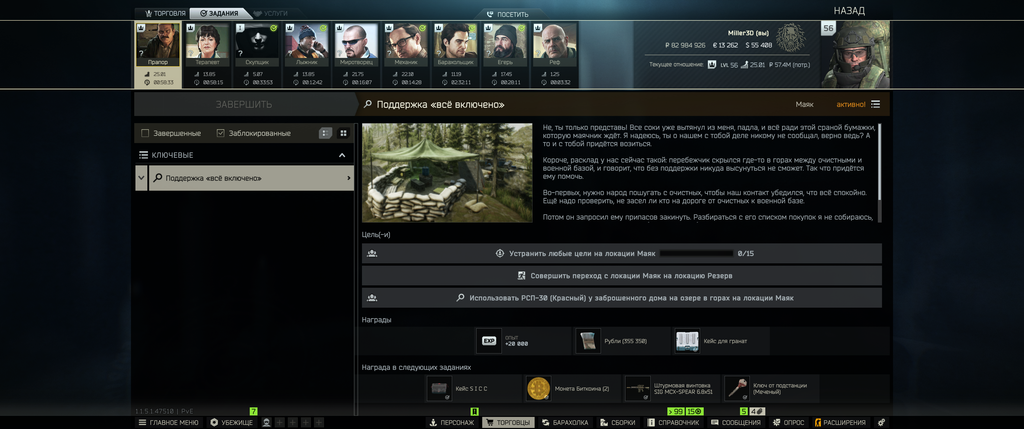Open the УСЛУГИ tab
The height and width of the screenshot is (429, 1024).
[x=270, y=13]
